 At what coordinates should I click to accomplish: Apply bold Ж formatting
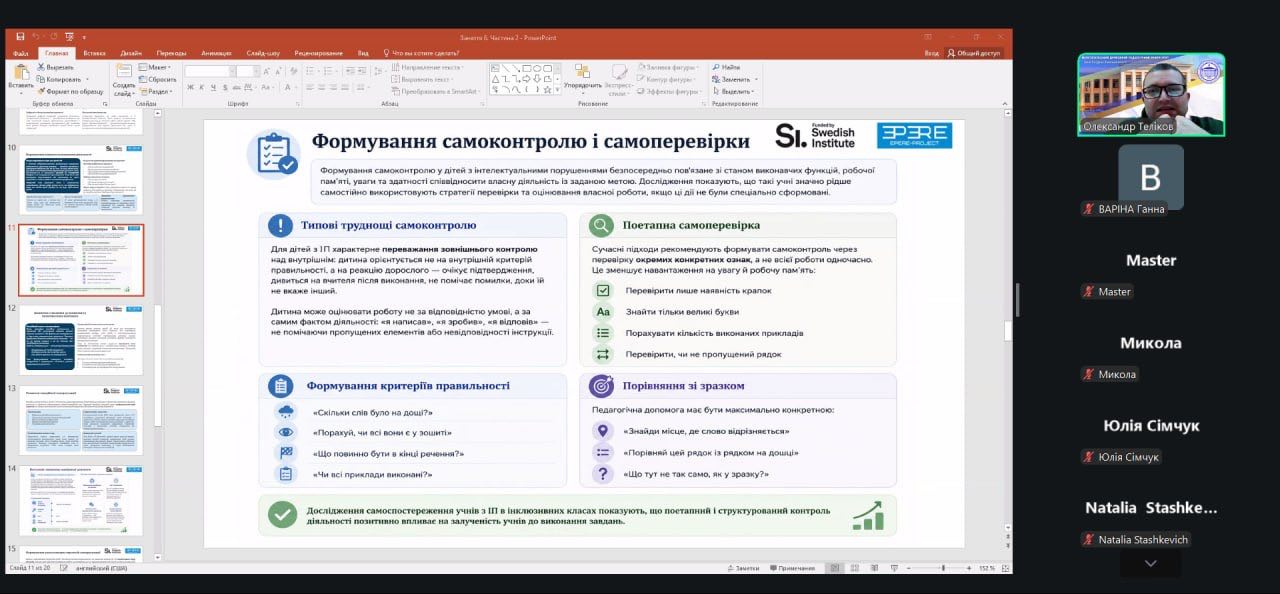(189, 88)
